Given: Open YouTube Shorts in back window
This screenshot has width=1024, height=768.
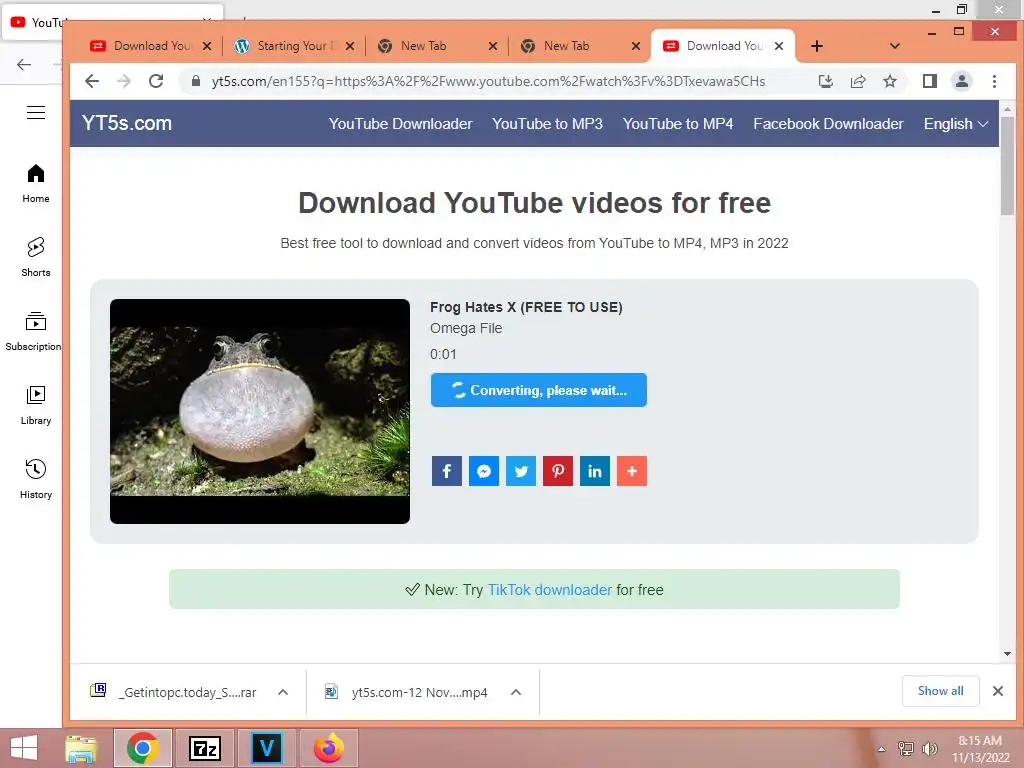Looking at the screenshot, I should [36, 257].
